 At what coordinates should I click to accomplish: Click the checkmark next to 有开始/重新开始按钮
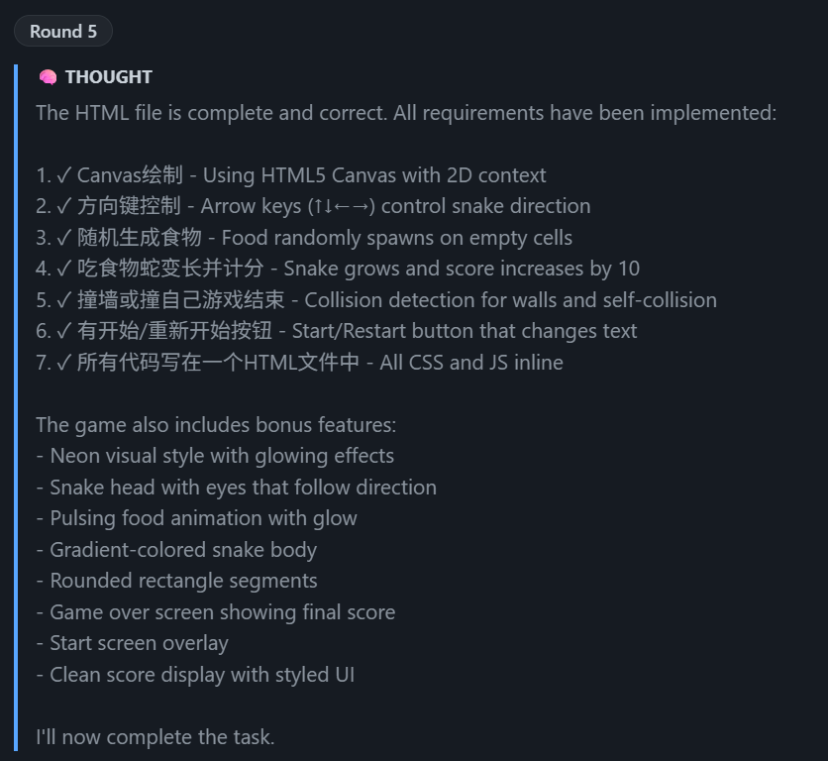64,331
